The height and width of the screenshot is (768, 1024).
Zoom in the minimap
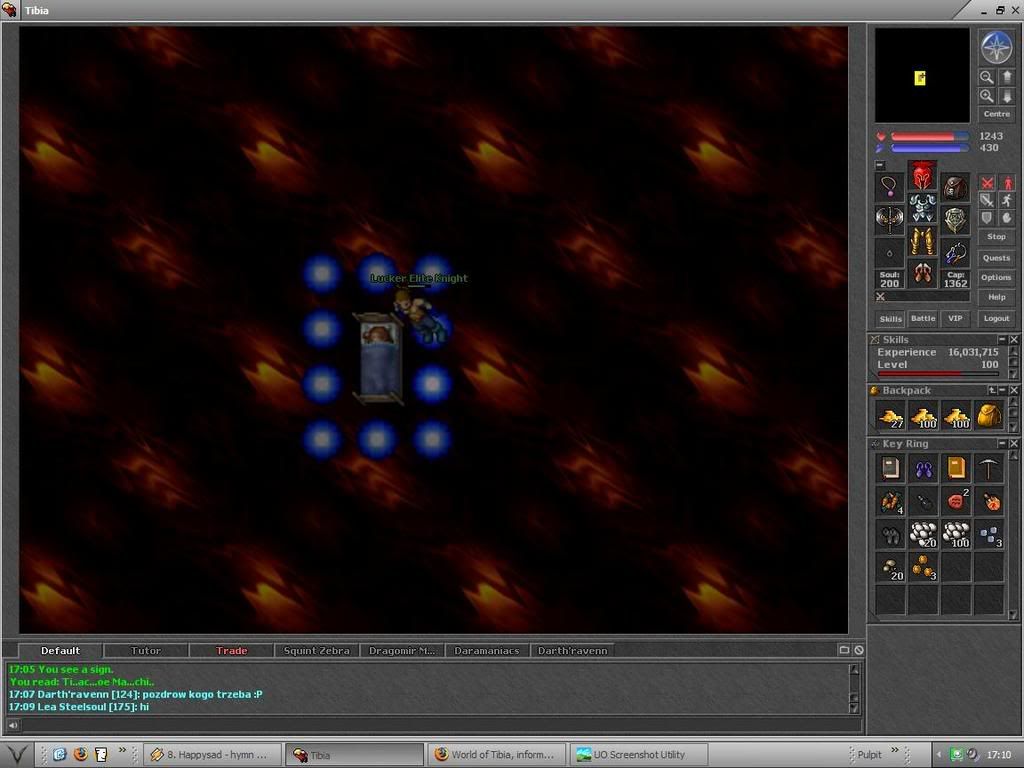coord(986,96)
